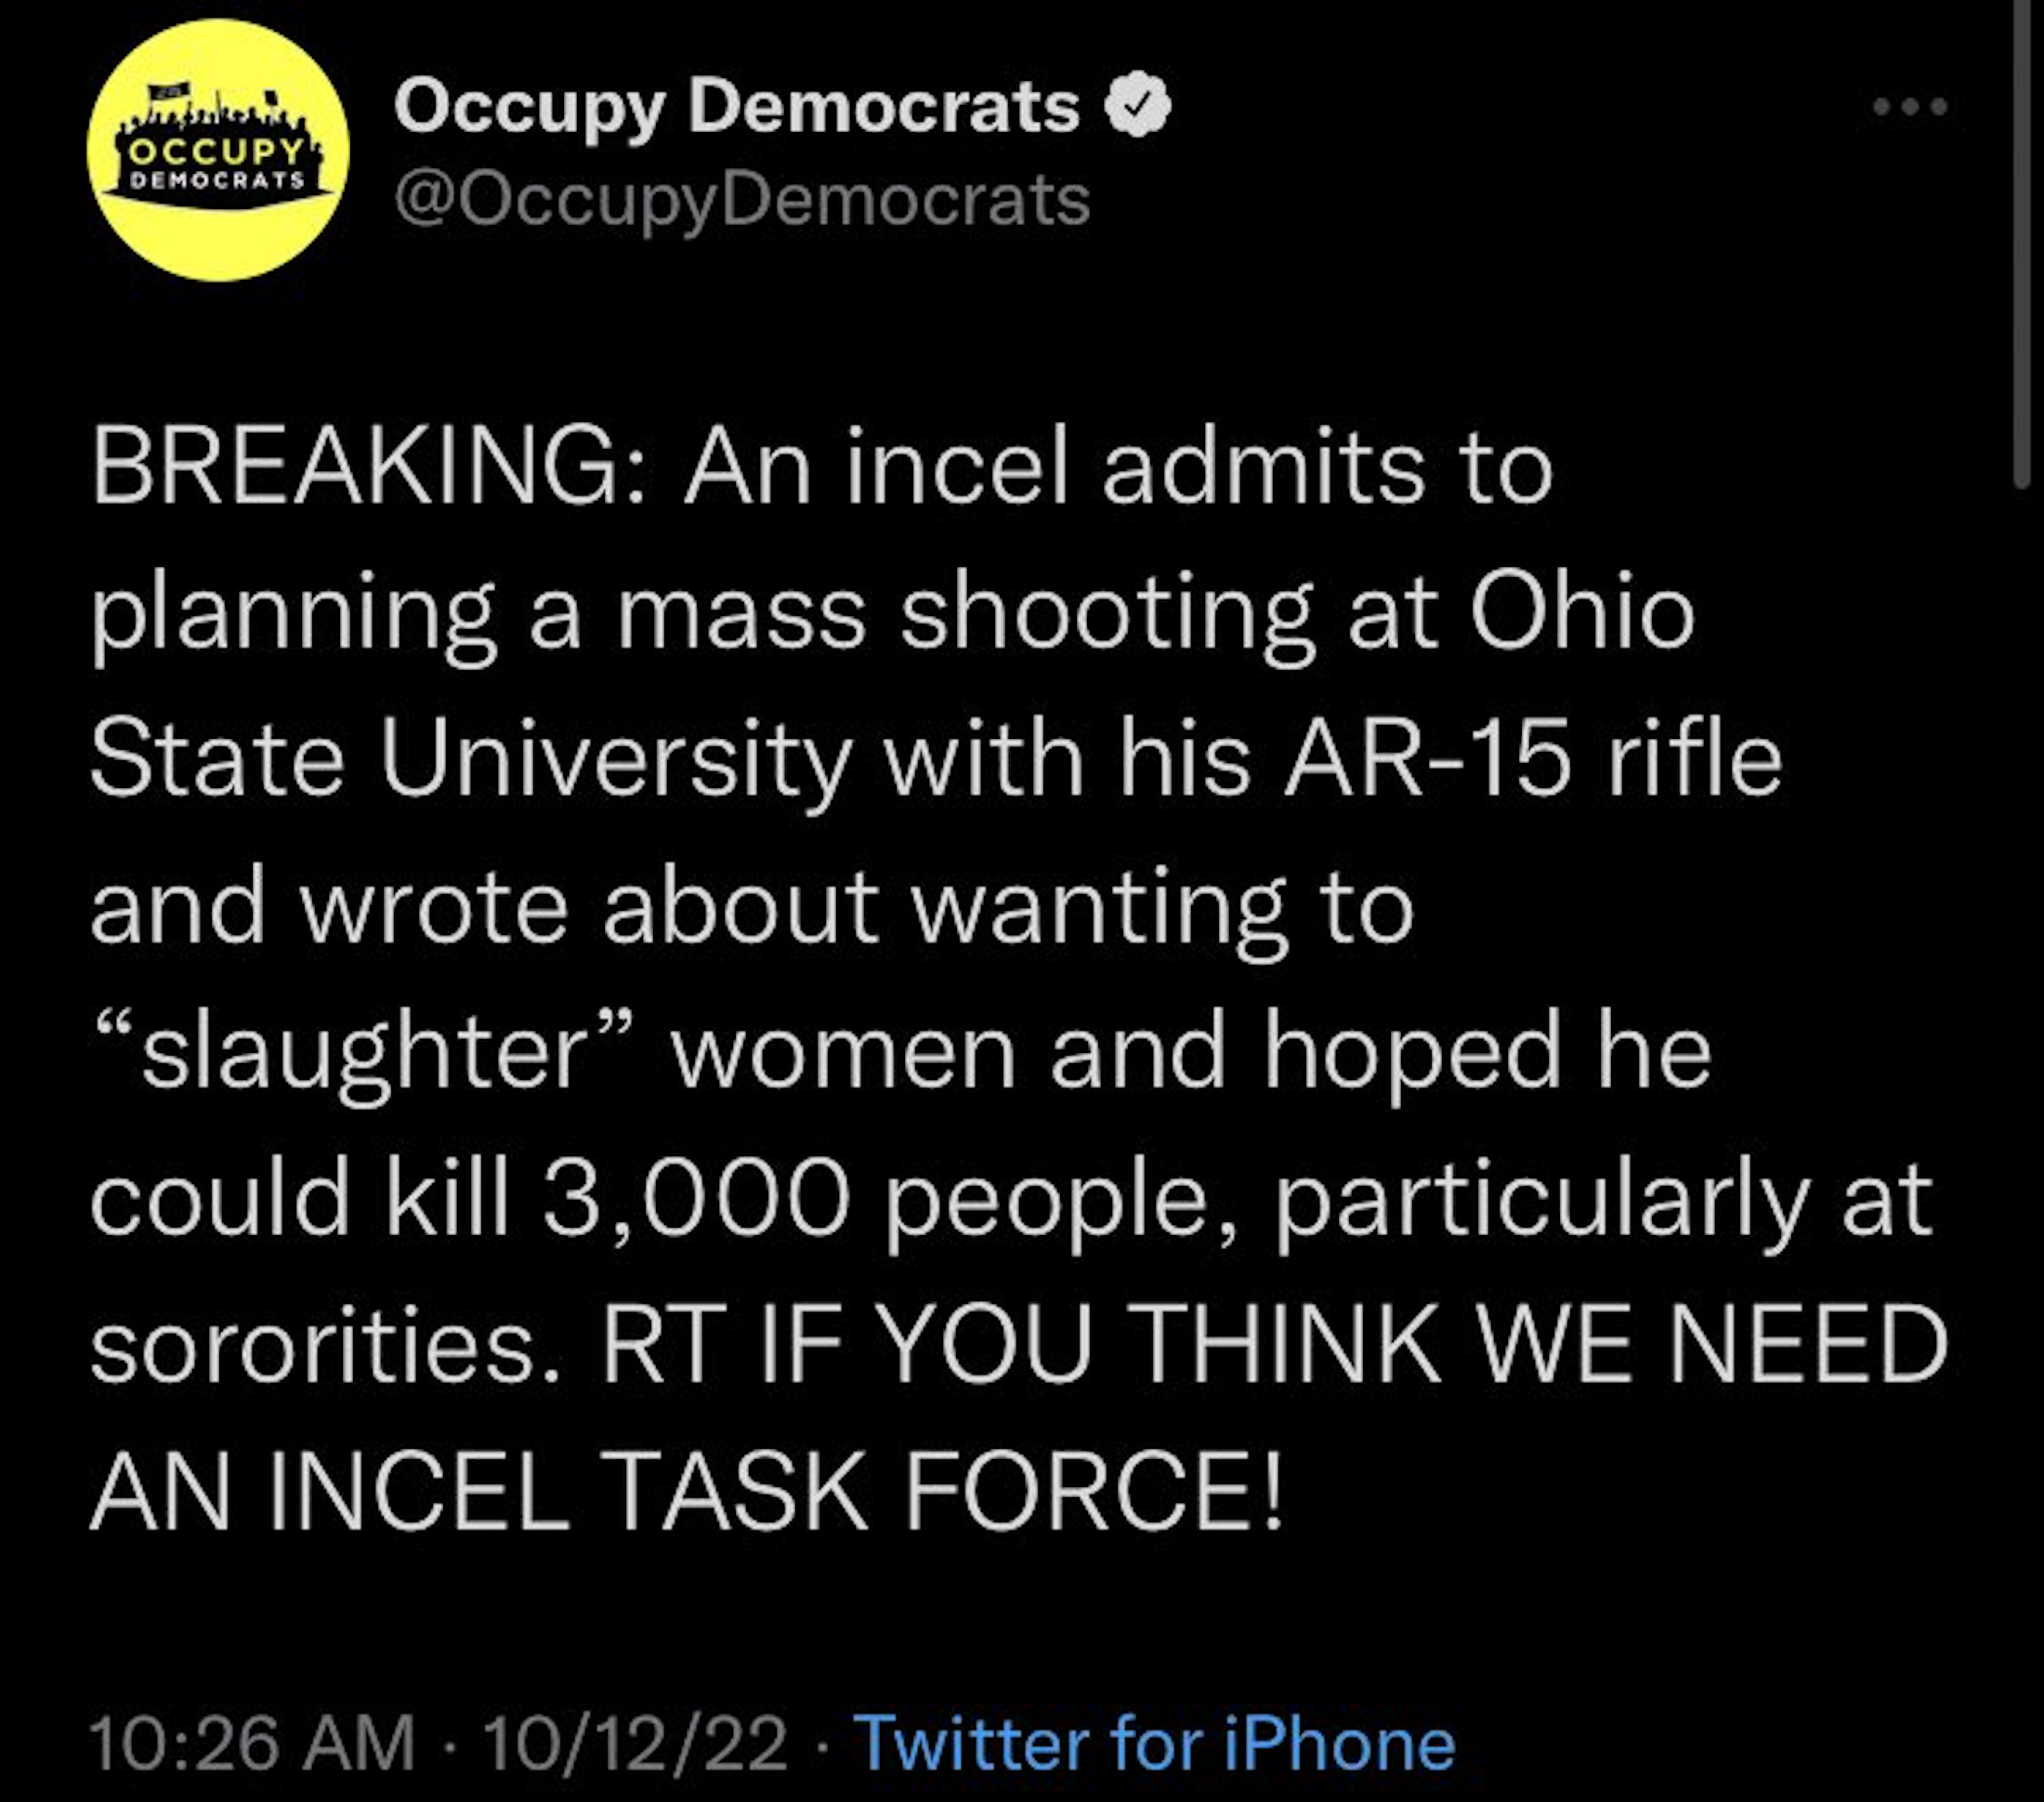Image resolution: width=2044 pixels, height=1802 pixels.
Task: Open the three-dot more options menu
Action: [1910, 106]
